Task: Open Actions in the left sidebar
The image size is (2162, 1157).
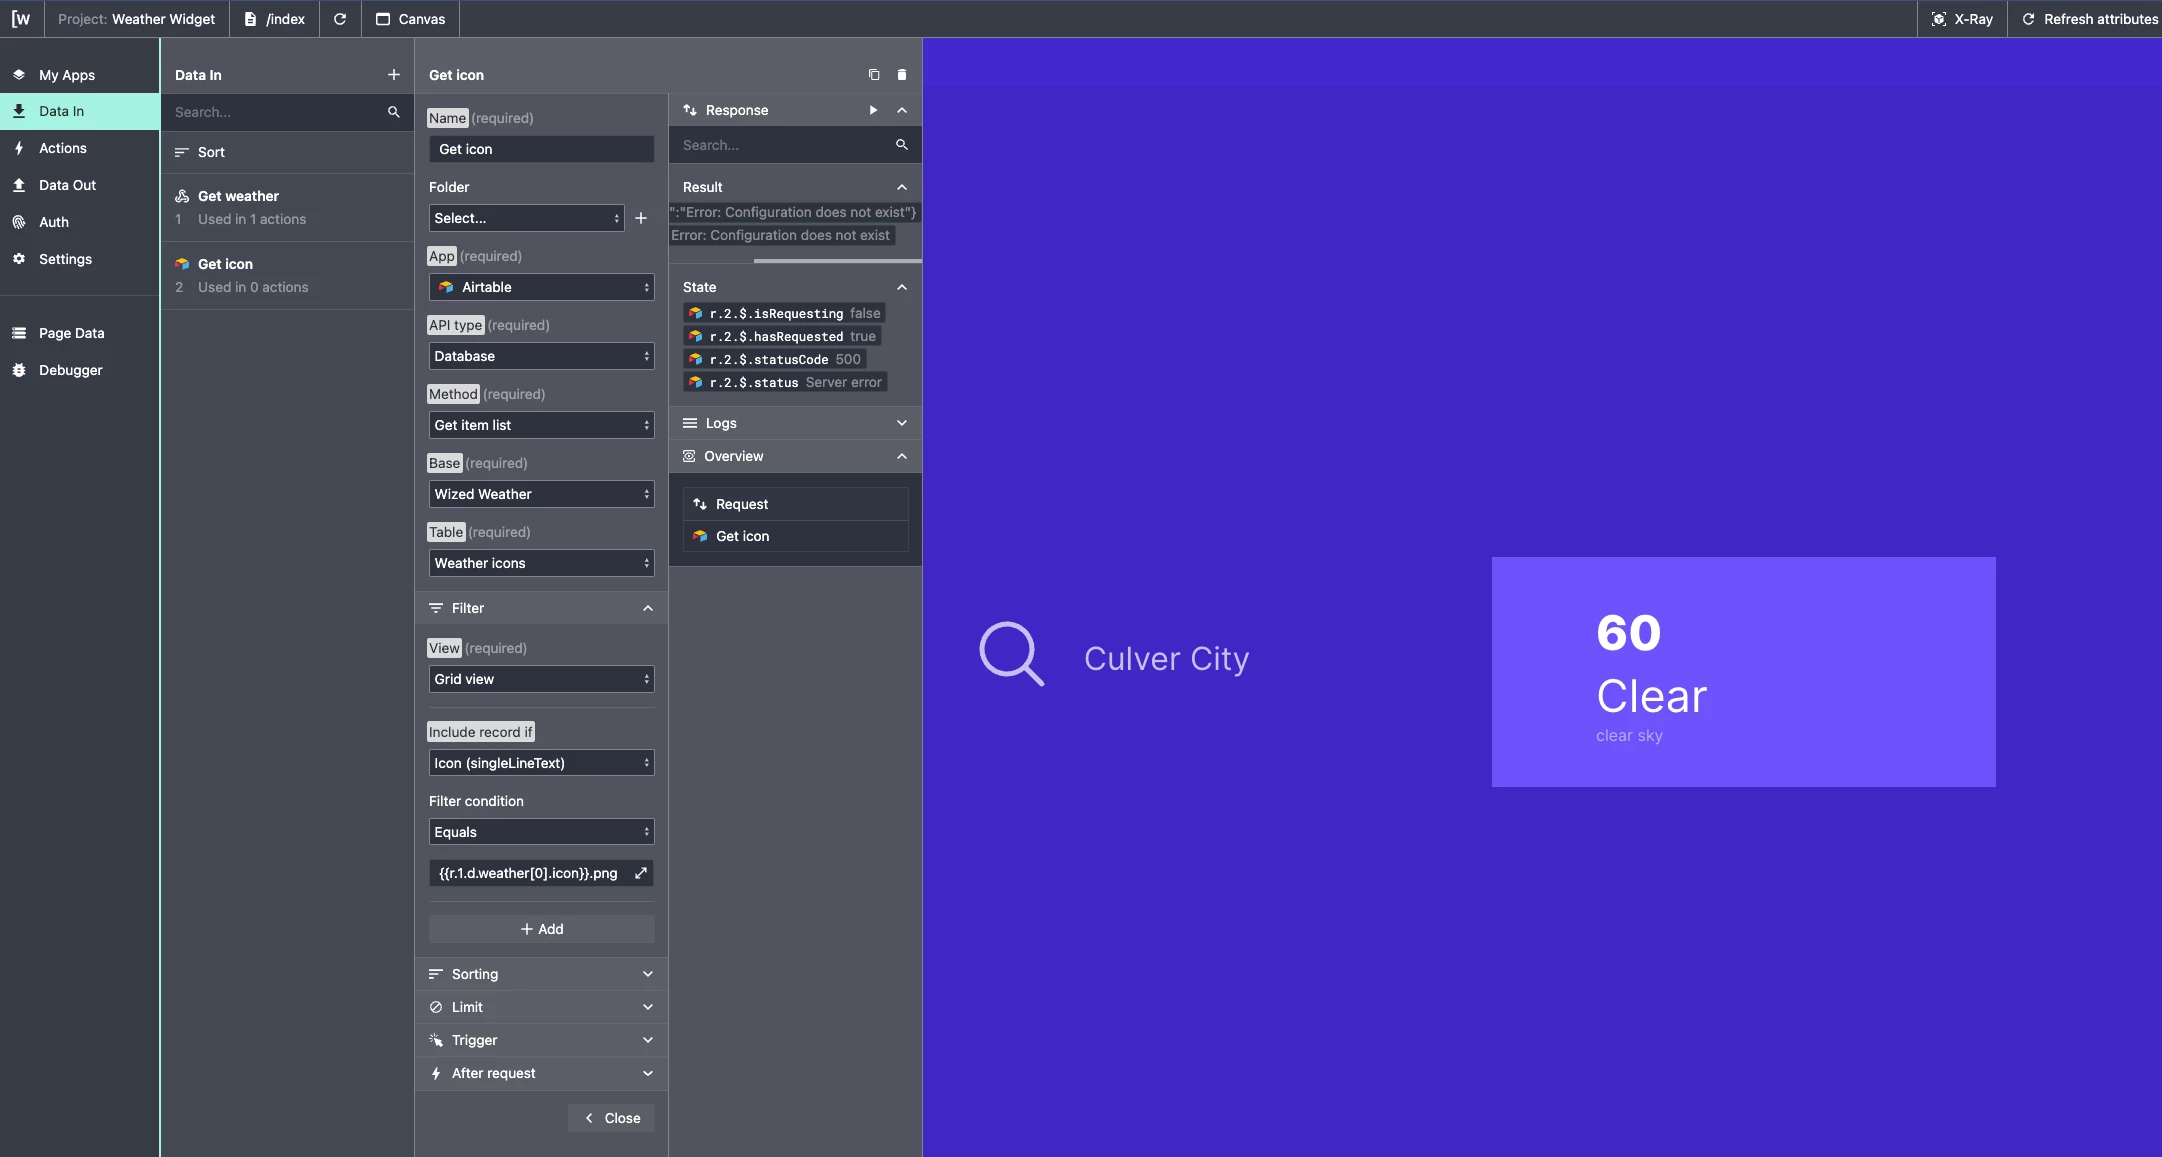Action: [63, 148]
